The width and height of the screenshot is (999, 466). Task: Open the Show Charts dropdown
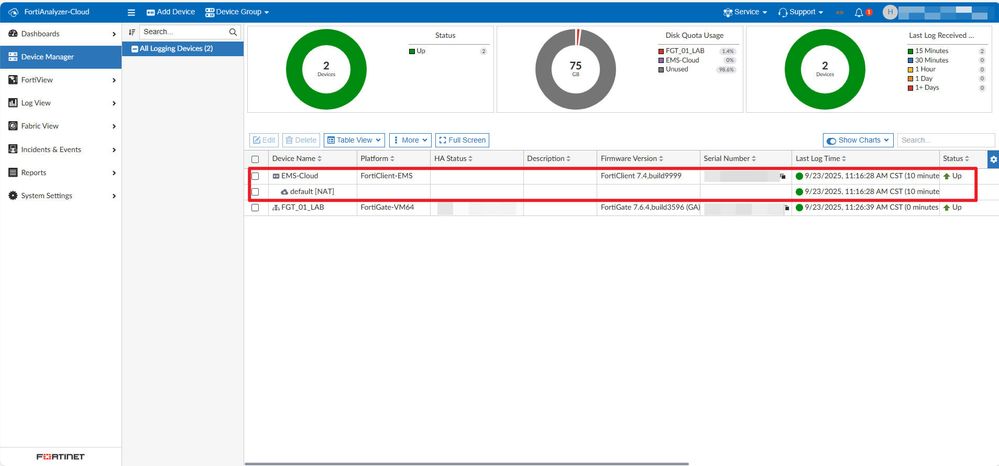pos(858,140)
